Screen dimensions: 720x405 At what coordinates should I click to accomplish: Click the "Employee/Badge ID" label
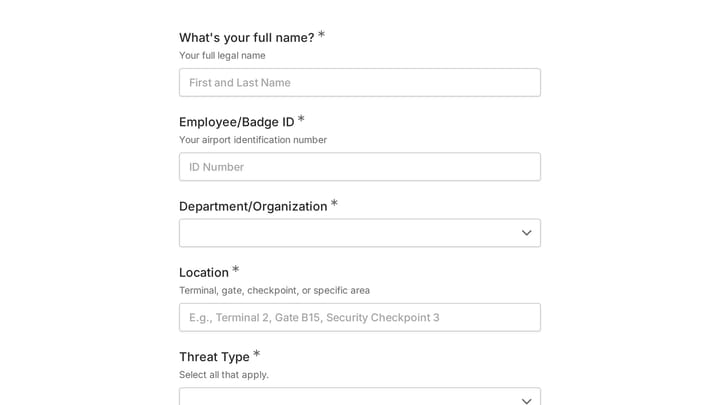tap(236, 122)
